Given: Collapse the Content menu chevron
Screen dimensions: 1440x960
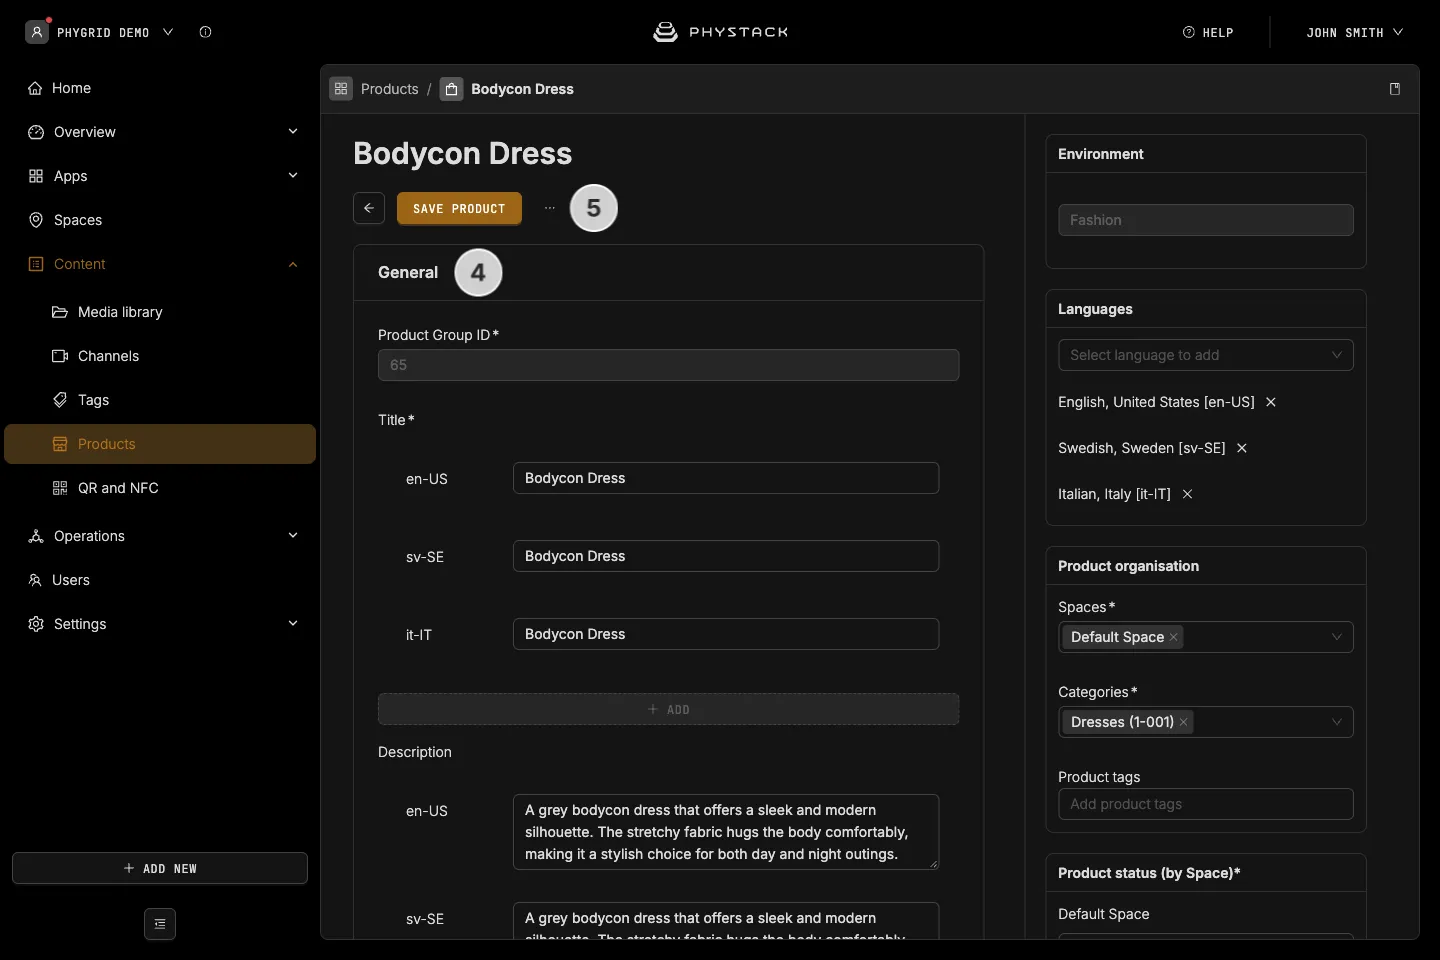Looking at the screenshot, I should pyautogui.click(x=293, y=264).
